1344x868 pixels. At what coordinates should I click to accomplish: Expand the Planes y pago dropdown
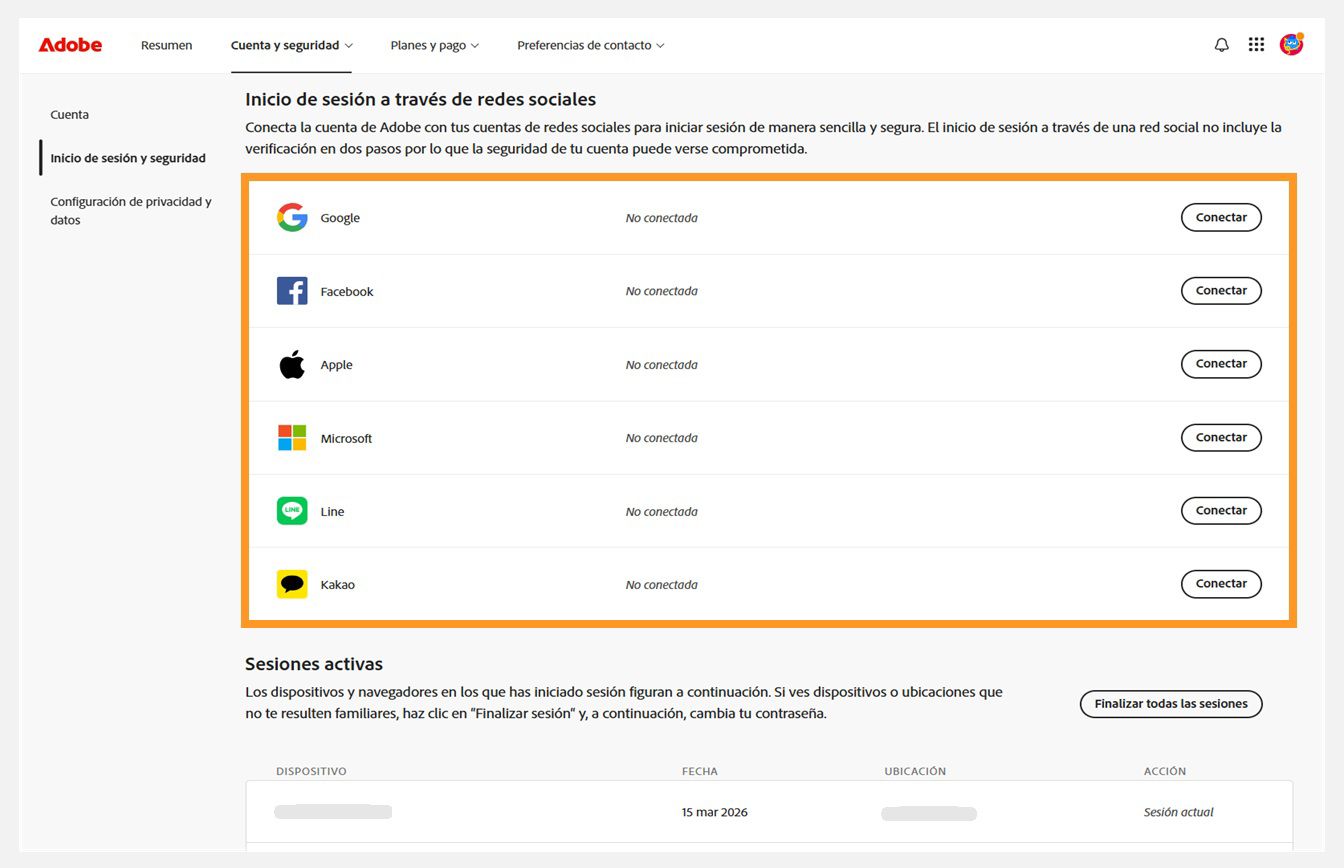pyautogui.click(x=434, y=45)
